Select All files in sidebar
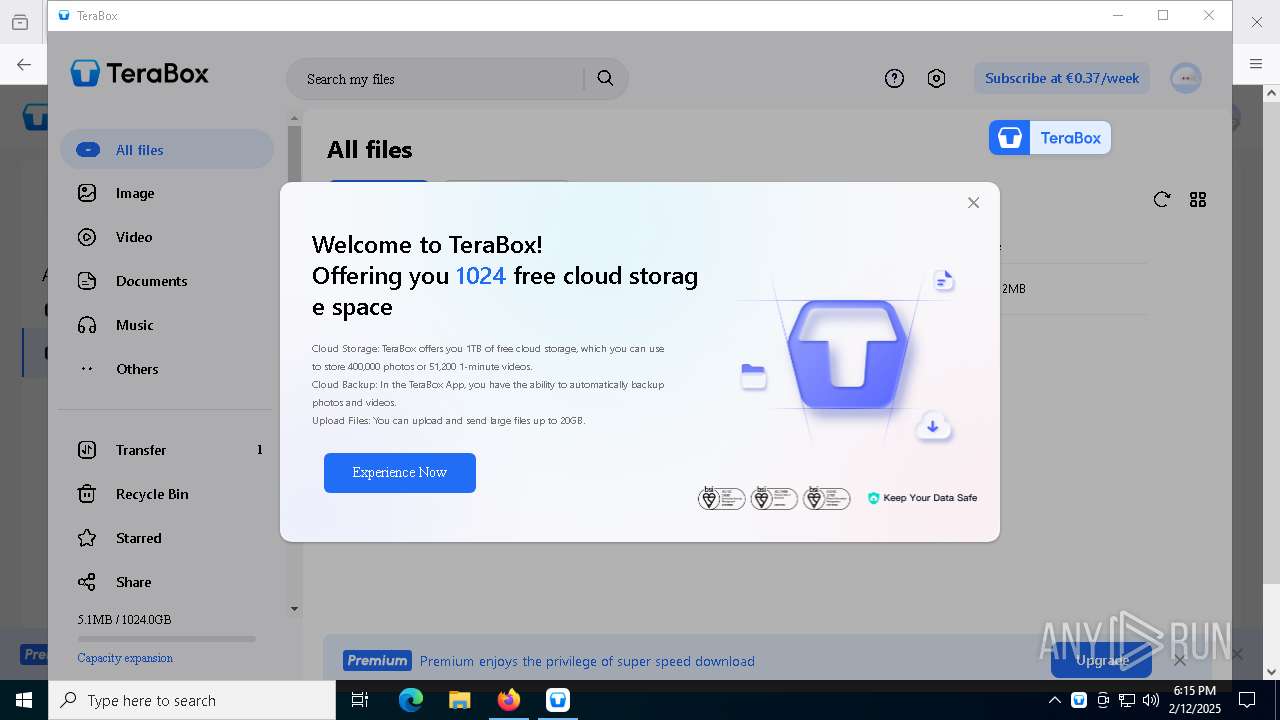Screen dimensions: 1280x720 (167, 150)
